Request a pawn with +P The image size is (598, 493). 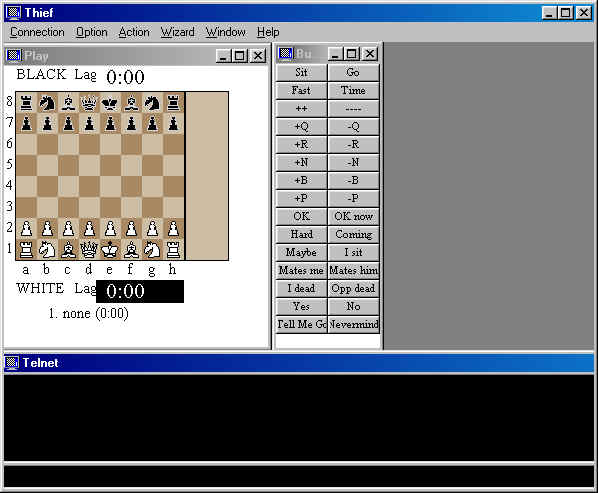[x=301, y=198]
